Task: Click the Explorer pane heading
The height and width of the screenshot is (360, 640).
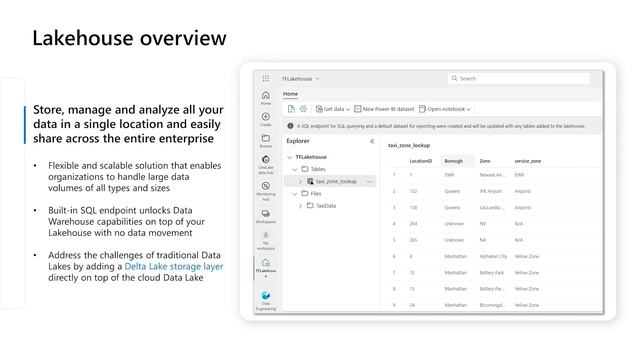Action: point(298,141)
